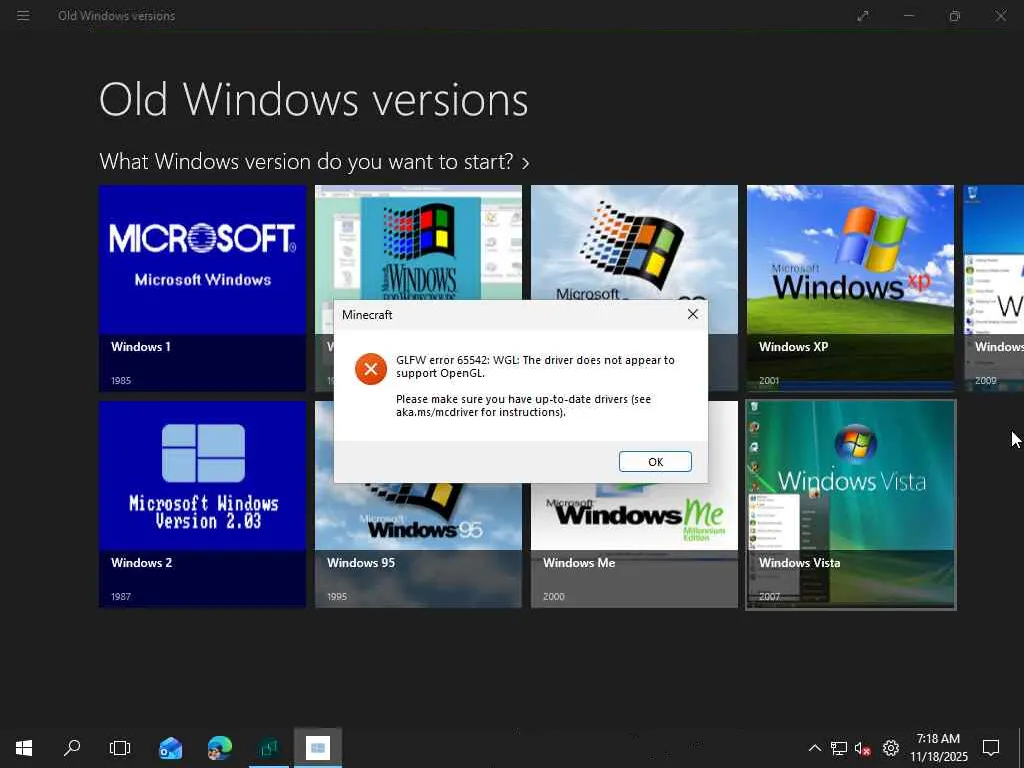The image size is (1024, 768).
Task: Open the Windows Start menu
Action: coord(24,748)
